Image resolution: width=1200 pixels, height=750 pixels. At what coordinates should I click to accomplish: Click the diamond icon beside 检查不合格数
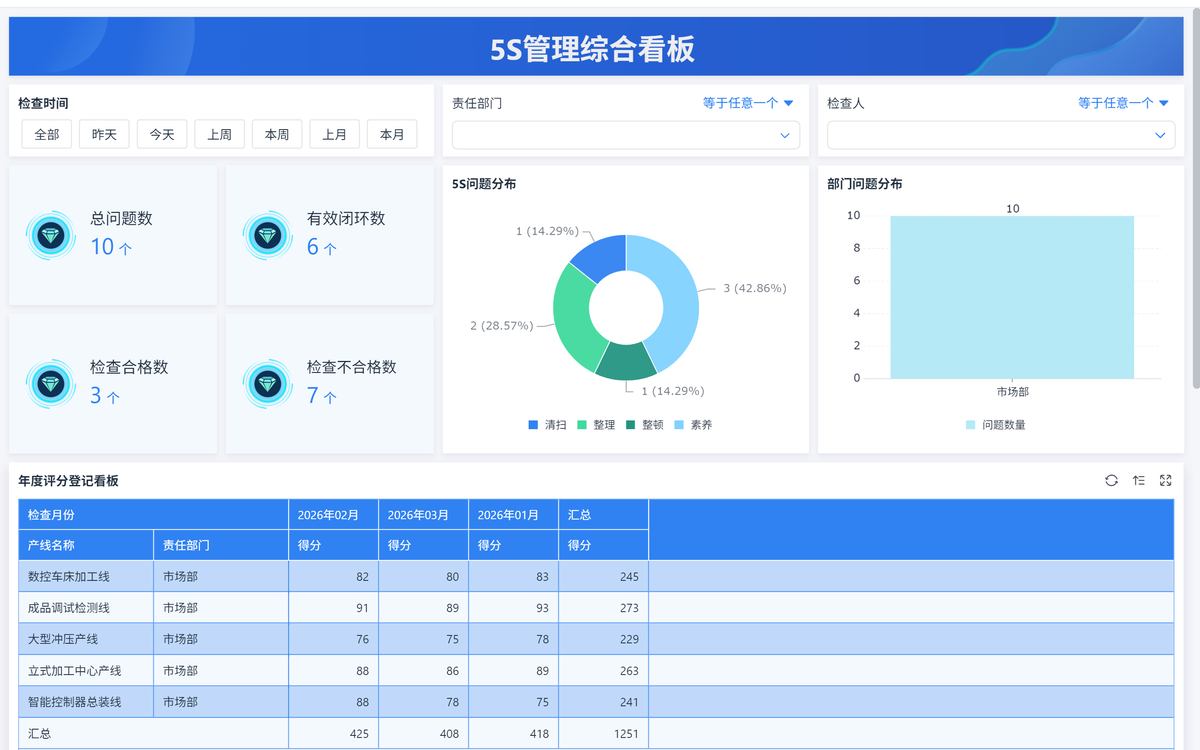pyautogui.click(x=267, y=383)
